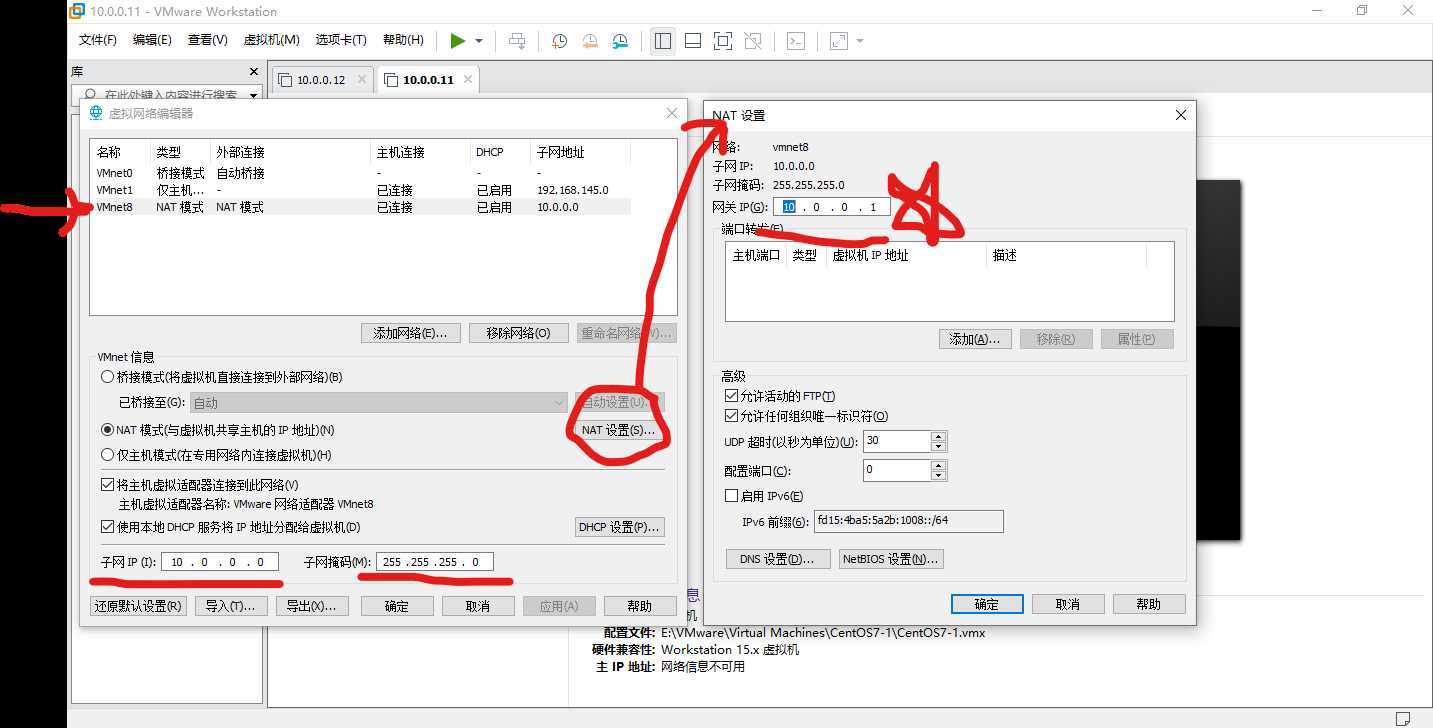Click the 导入(T)... button
Viewport: 1433px width, 728px height.
click(230, 606)
